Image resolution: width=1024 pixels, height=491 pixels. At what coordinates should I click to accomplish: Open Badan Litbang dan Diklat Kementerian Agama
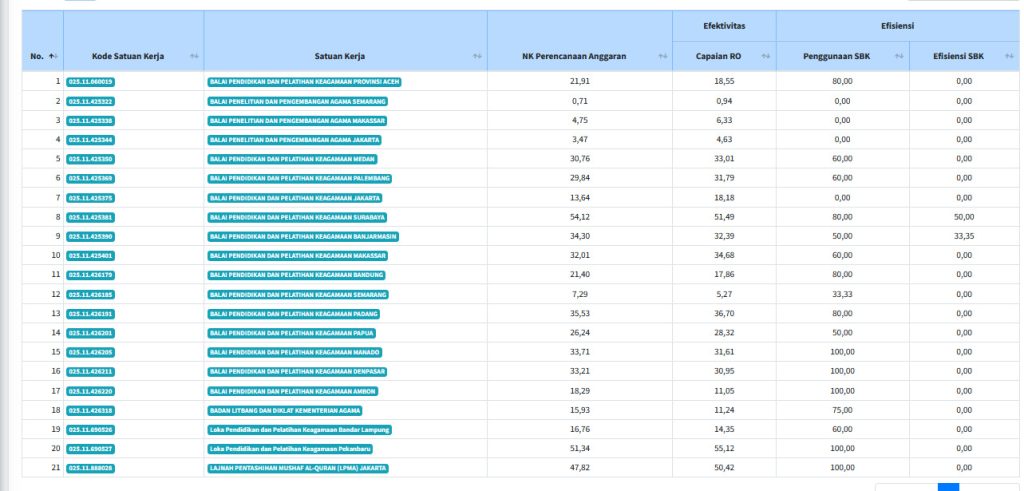285,410
